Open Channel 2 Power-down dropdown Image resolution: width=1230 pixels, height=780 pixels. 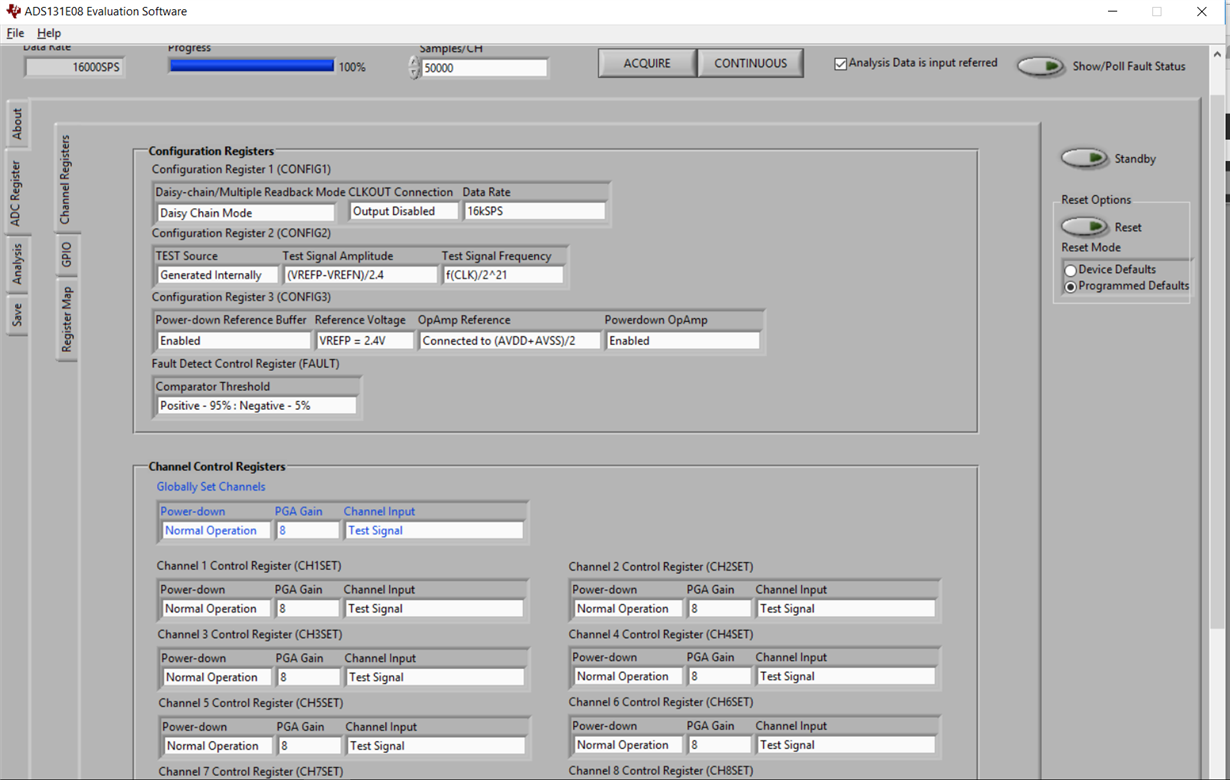click(x=628, y=609)
